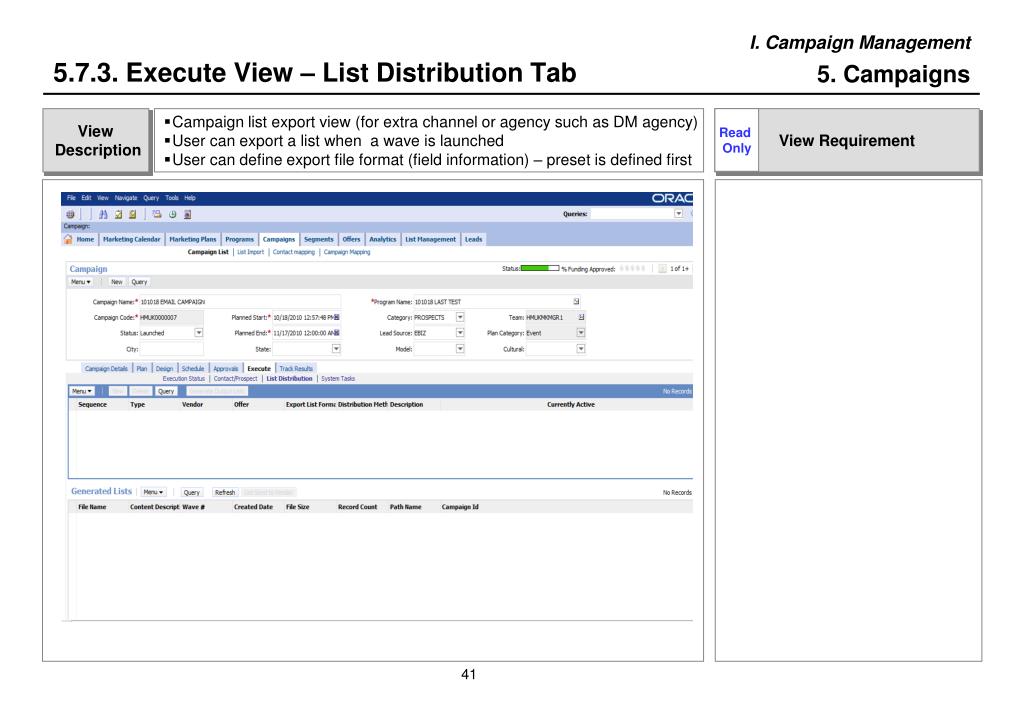Open the Category PROSPECTS dropdown

[460, 317]
